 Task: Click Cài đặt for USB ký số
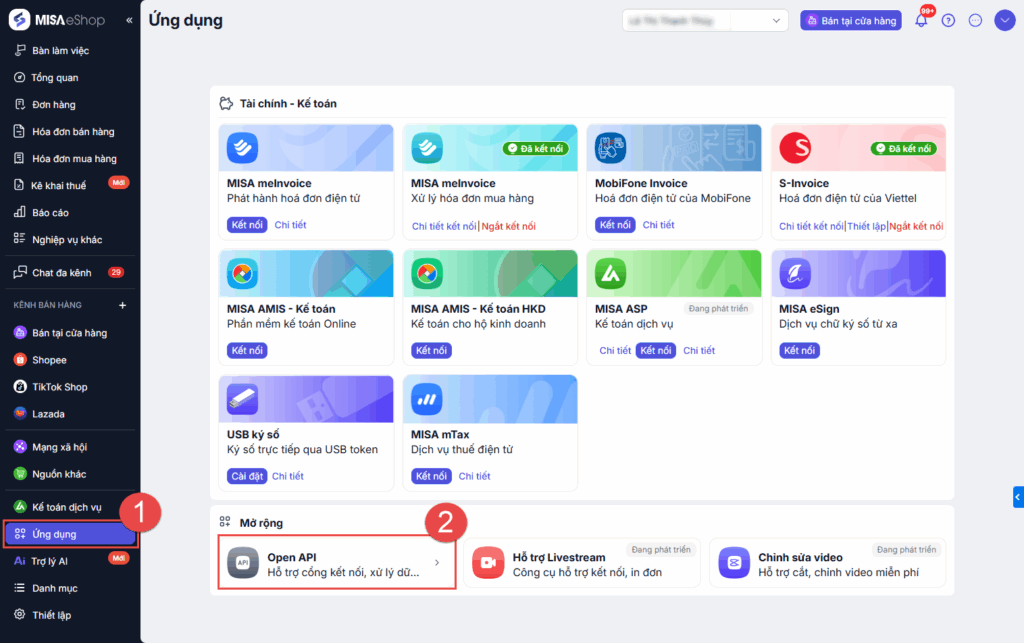click(x=248, y=476)
